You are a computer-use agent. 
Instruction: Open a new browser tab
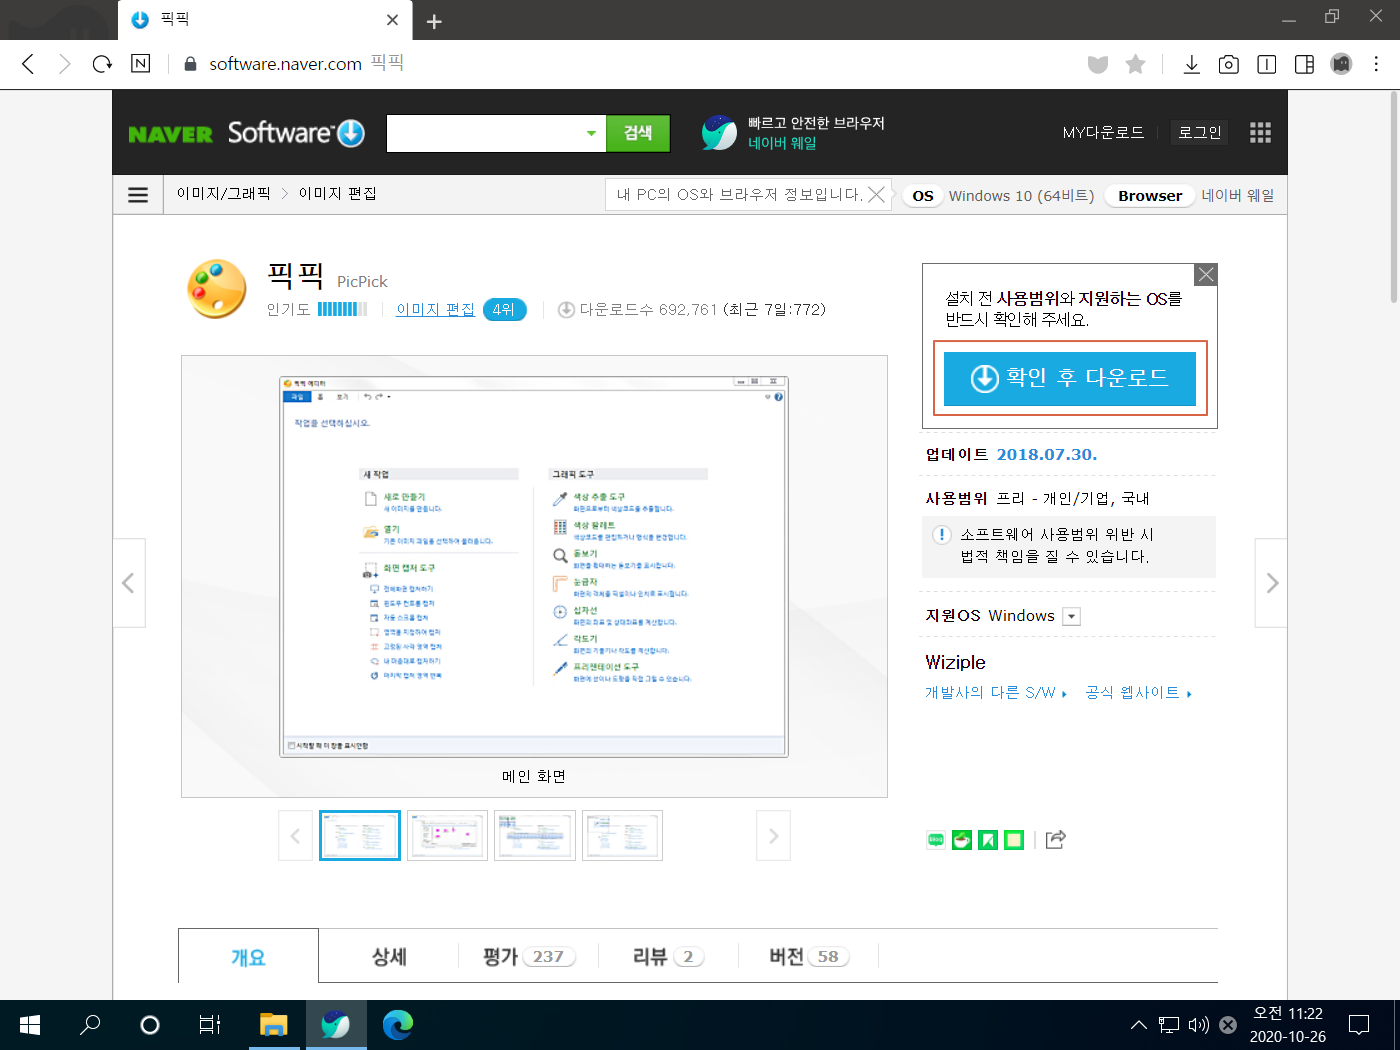coord(434,21)
